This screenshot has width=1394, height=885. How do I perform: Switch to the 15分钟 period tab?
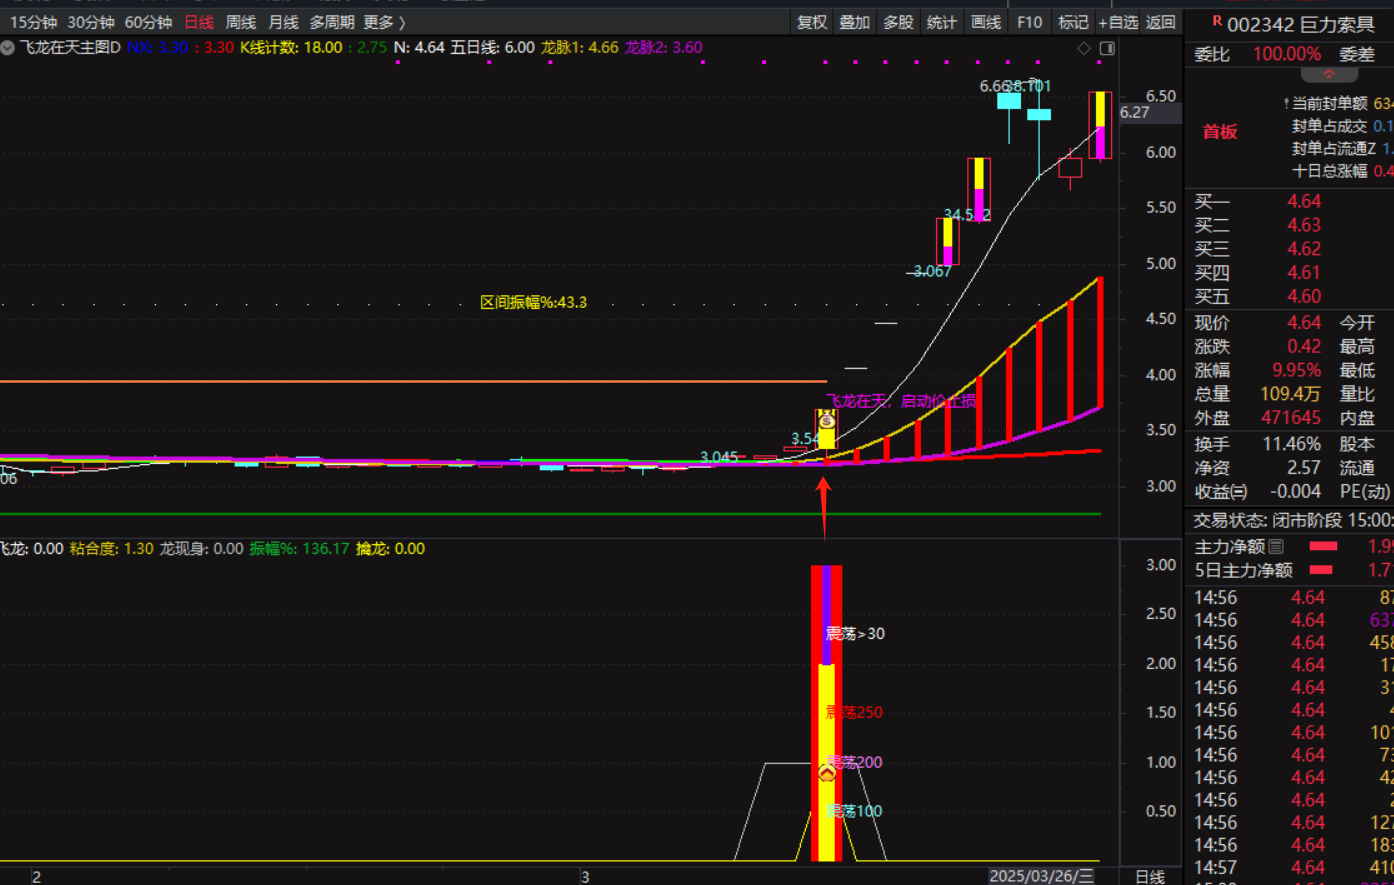coord(33,22)
